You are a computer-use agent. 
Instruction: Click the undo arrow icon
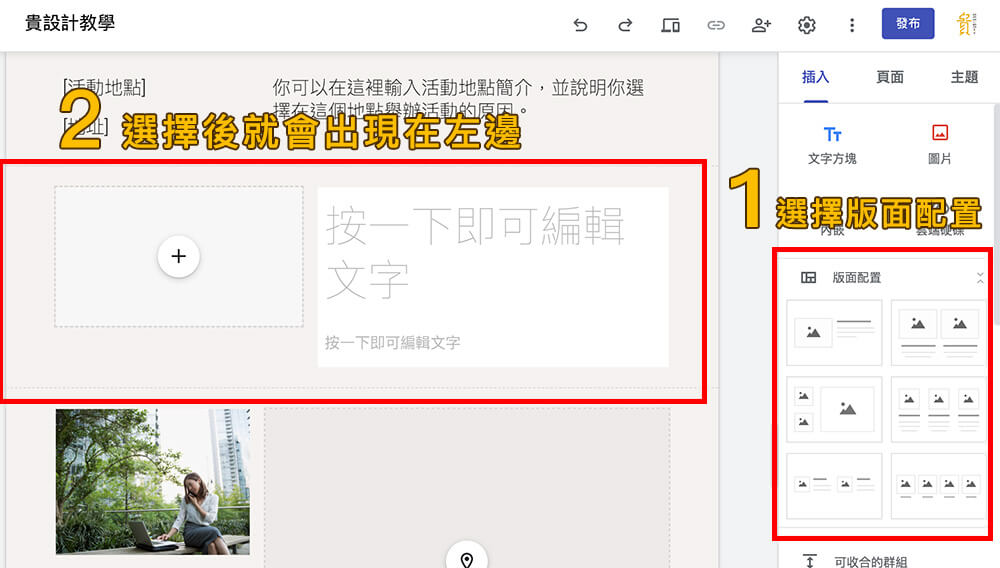coord(580,25)
